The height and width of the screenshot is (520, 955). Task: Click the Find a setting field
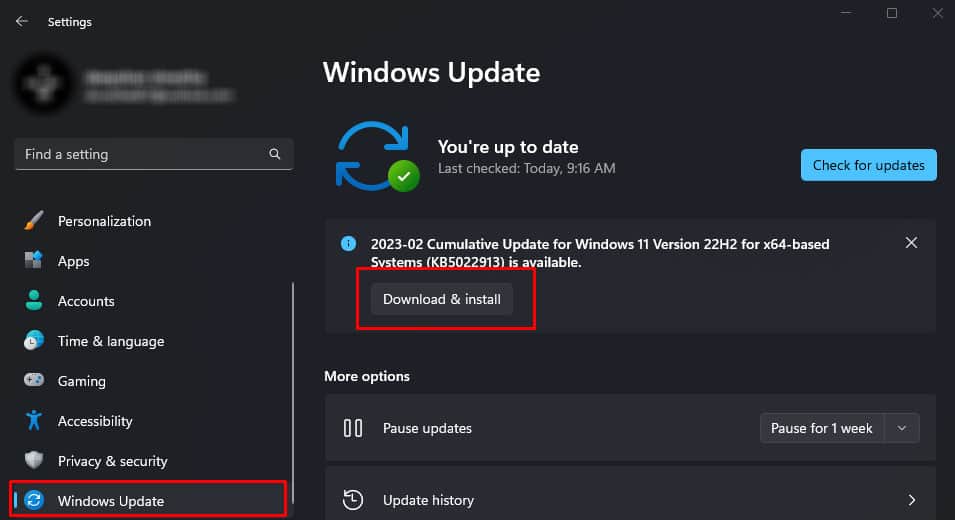point(153,154)
